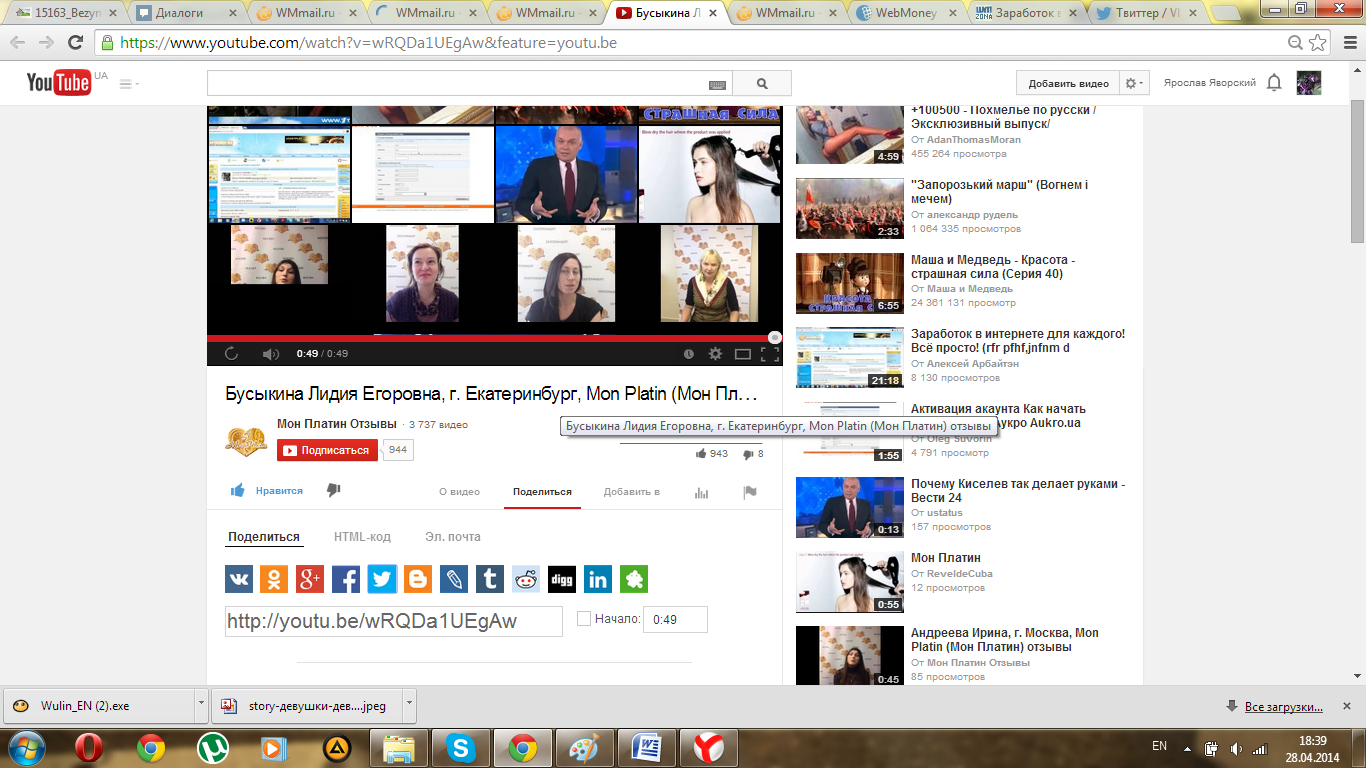Click the green clover share icon
This screenshot has height=768, width=1366.
634,579
